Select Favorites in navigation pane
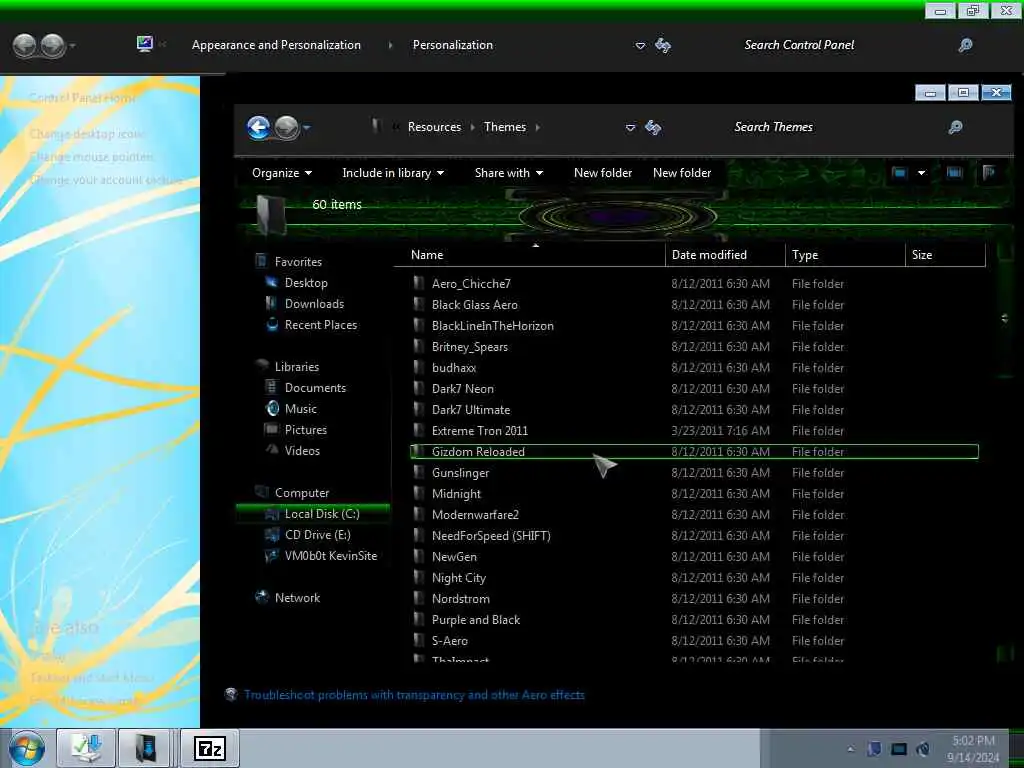 (x=298, y=262)
